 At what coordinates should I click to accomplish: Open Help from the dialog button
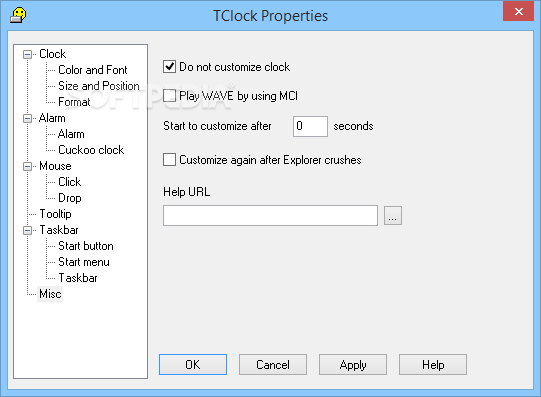pyautogui.click(x=433, y=365)
